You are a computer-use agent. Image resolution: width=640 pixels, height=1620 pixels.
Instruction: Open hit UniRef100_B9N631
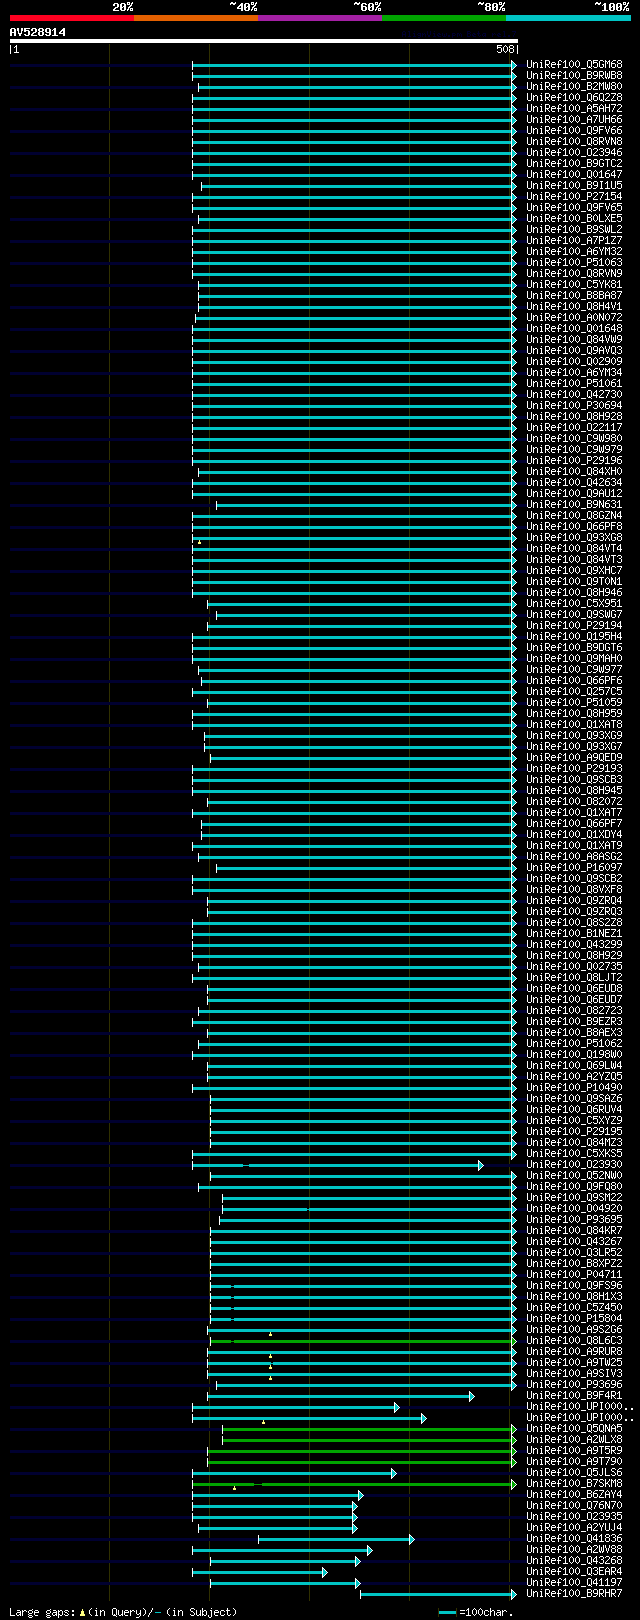(574, 505)
